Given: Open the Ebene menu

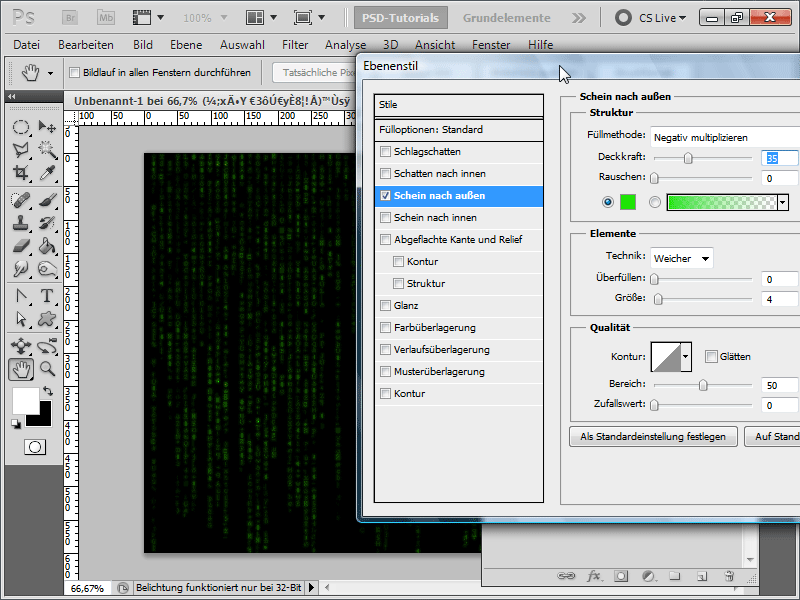Looking at the screenshot, I should 186,45.
